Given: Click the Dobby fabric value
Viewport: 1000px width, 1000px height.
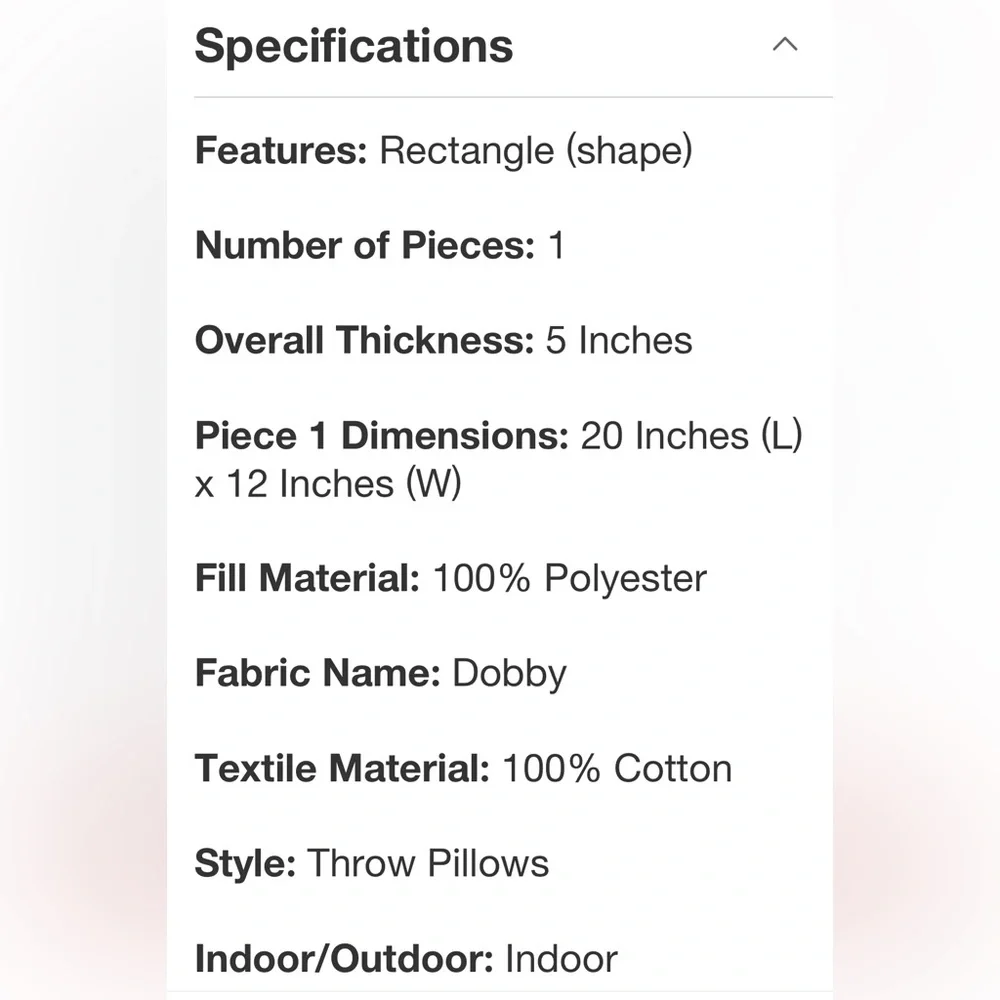Looking at the screenshot, I should (x=509, y=674).
